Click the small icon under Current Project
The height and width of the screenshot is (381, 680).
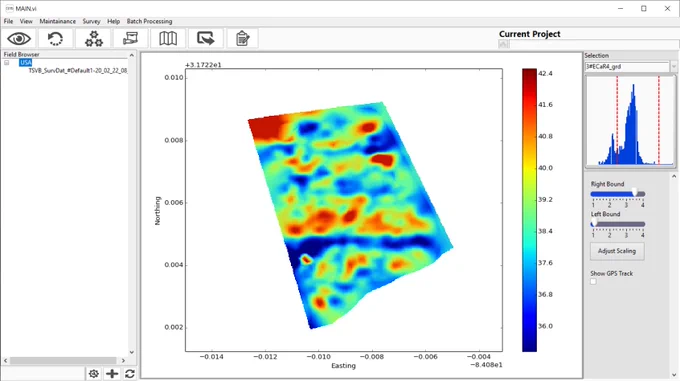click(503, 44)
